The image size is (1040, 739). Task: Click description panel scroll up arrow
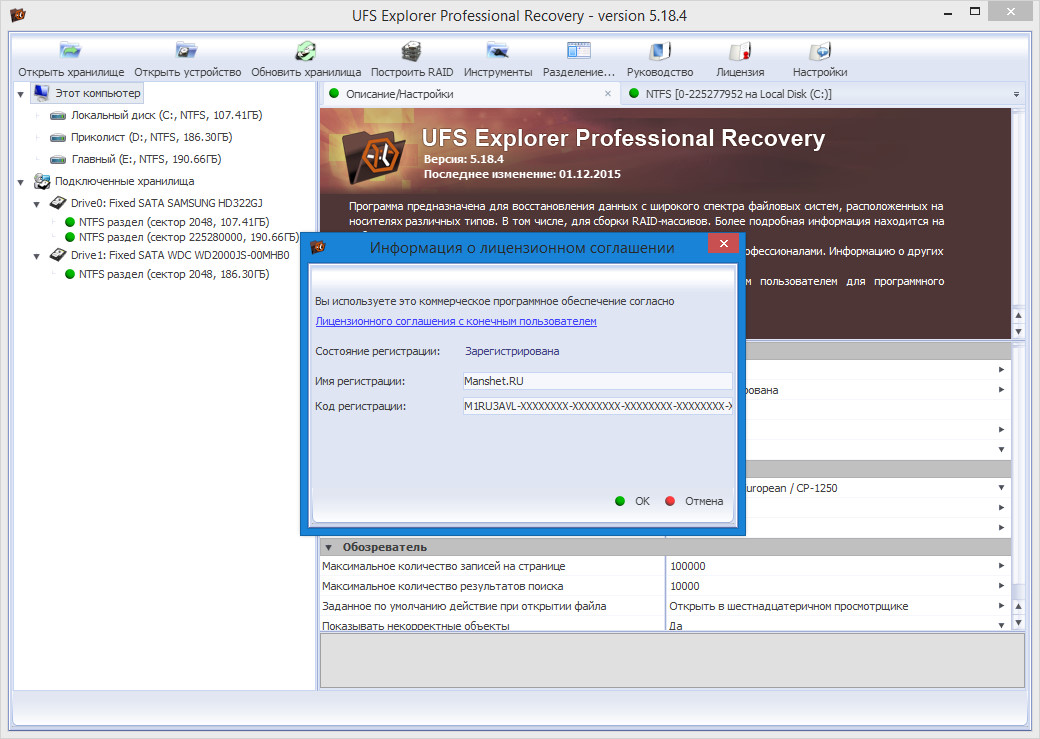tap(1019, 315)
